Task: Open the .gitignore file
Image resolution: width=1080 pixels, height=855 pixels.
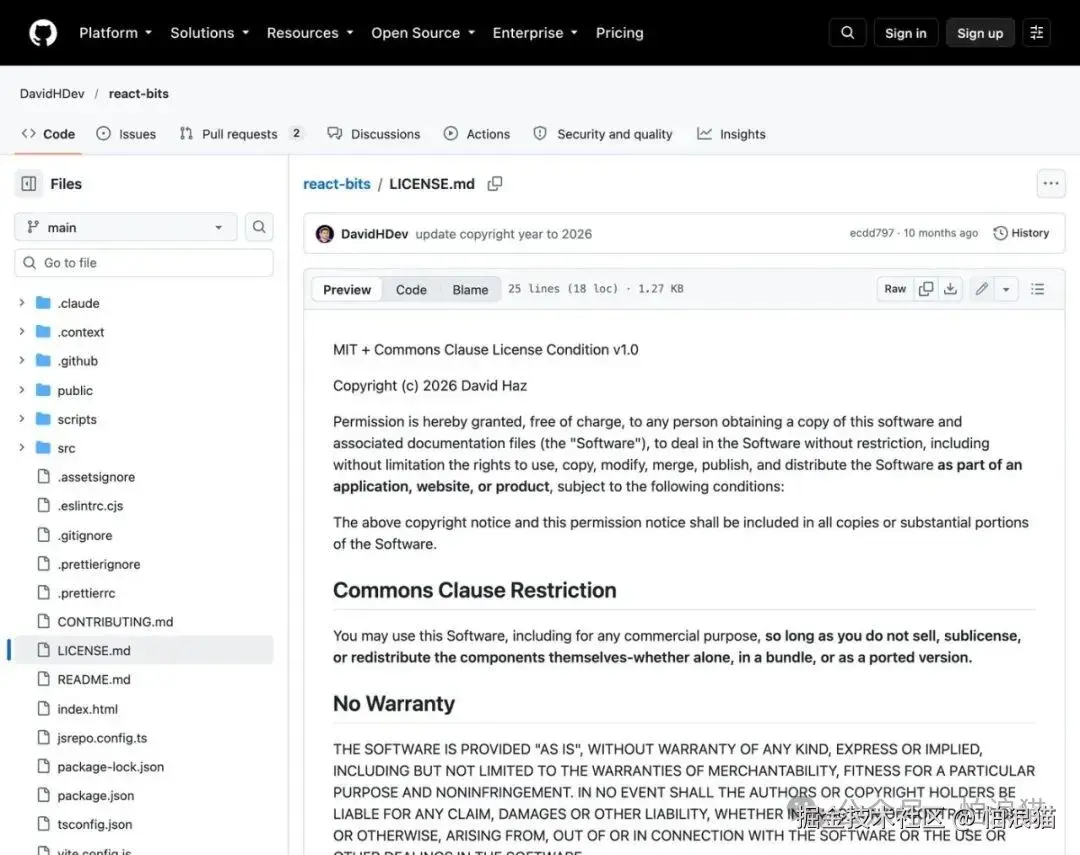Action: (x=84, y=535)
